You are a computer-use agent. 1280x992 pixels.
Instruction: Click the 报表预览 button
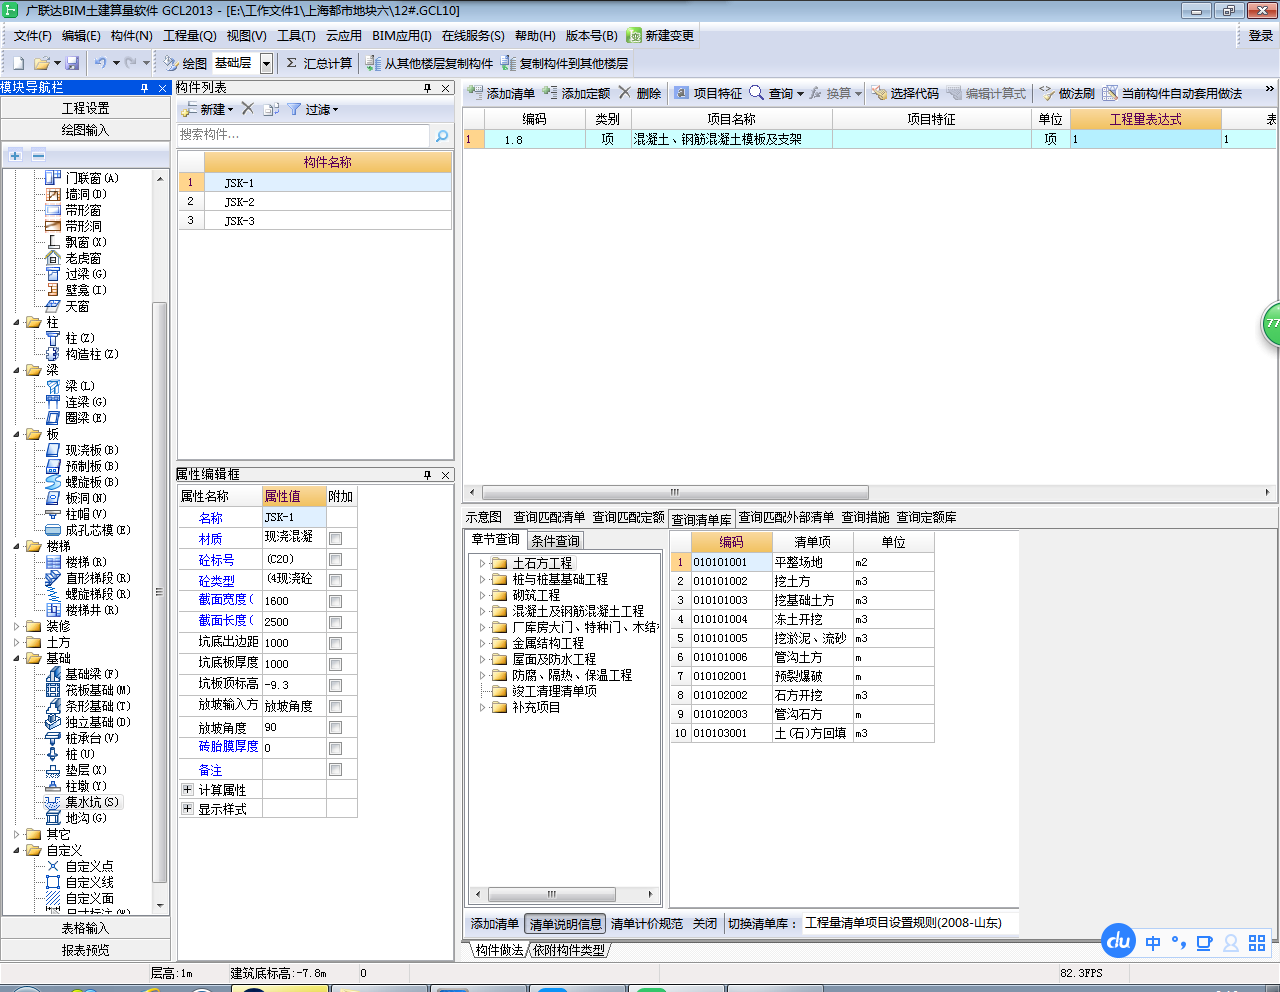coord(86,950)
